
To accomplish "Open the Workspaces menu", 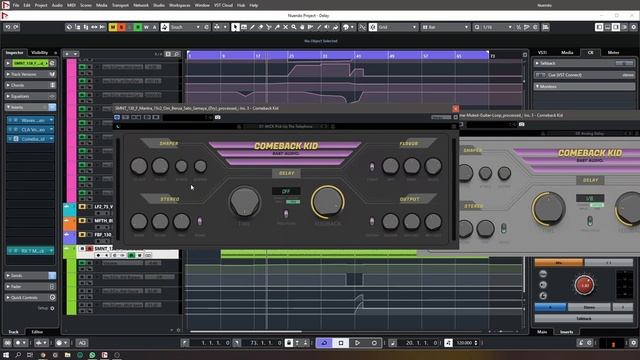I will [x=180, y=5].
